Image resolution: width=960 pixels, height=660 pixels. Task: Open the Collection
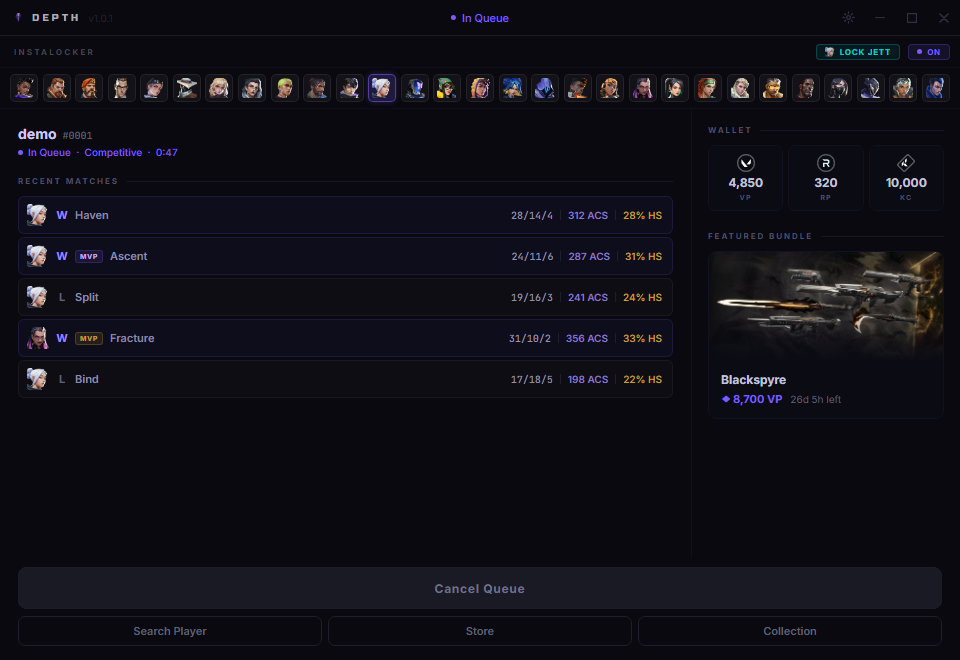789,631
